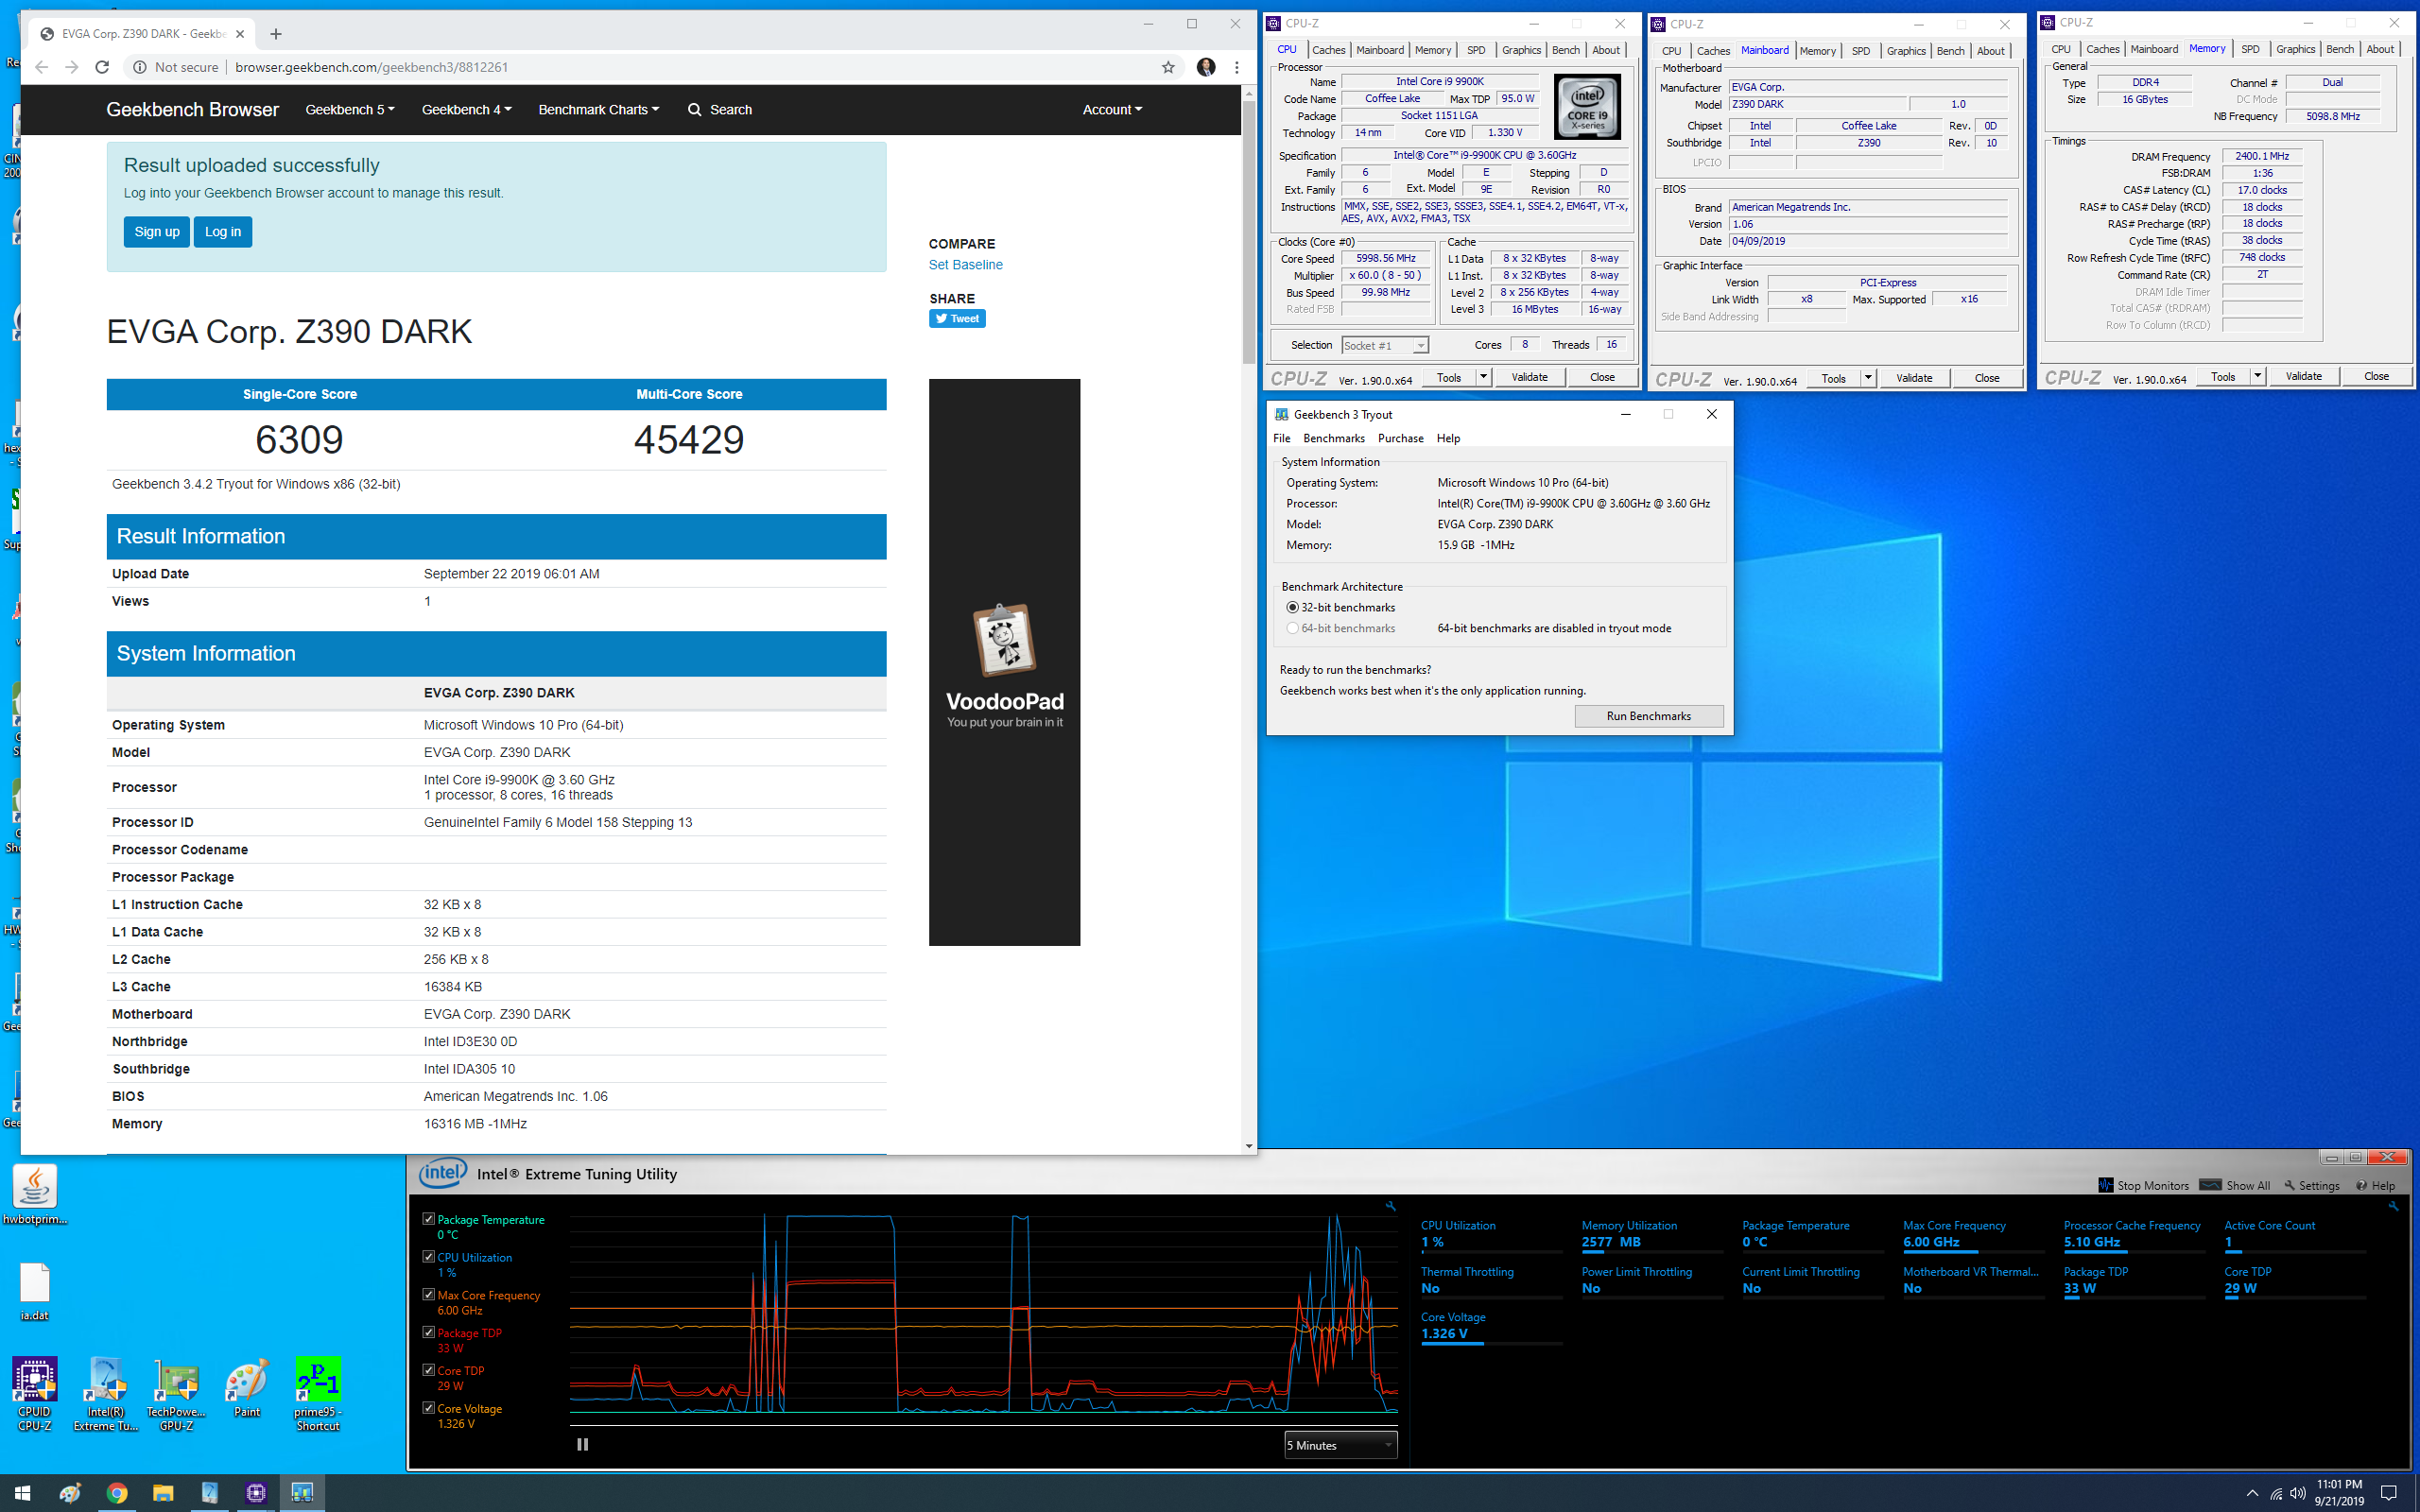The height and width of the screenshot is (1512, 2420).
Task: Click wrench icon above XTU graph
Action: pos(1390,1206)
